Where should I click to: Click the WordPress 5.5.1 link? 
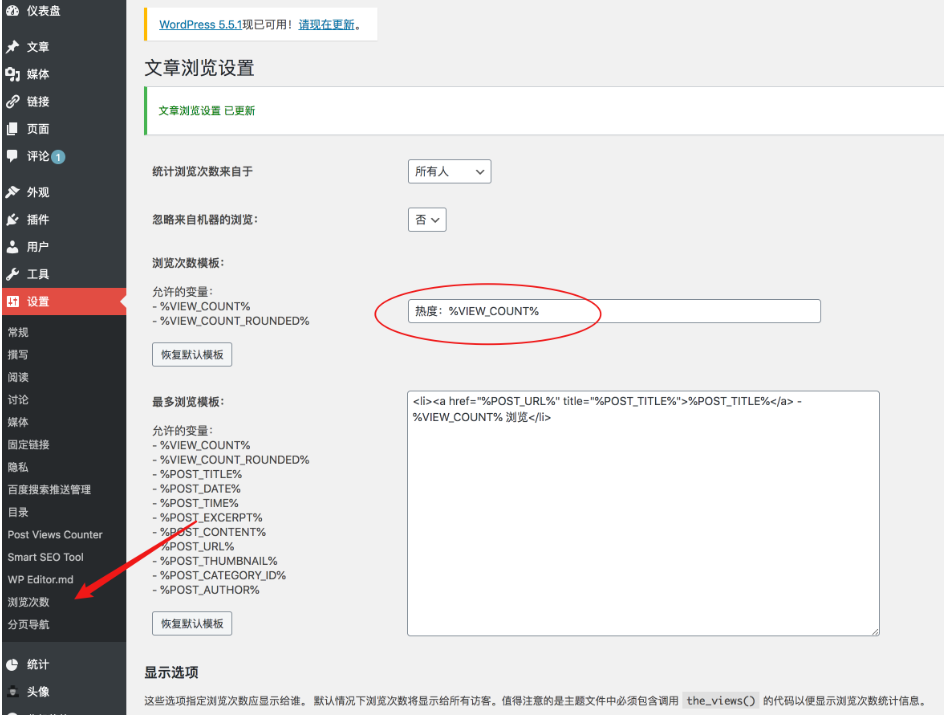point(200,25)
